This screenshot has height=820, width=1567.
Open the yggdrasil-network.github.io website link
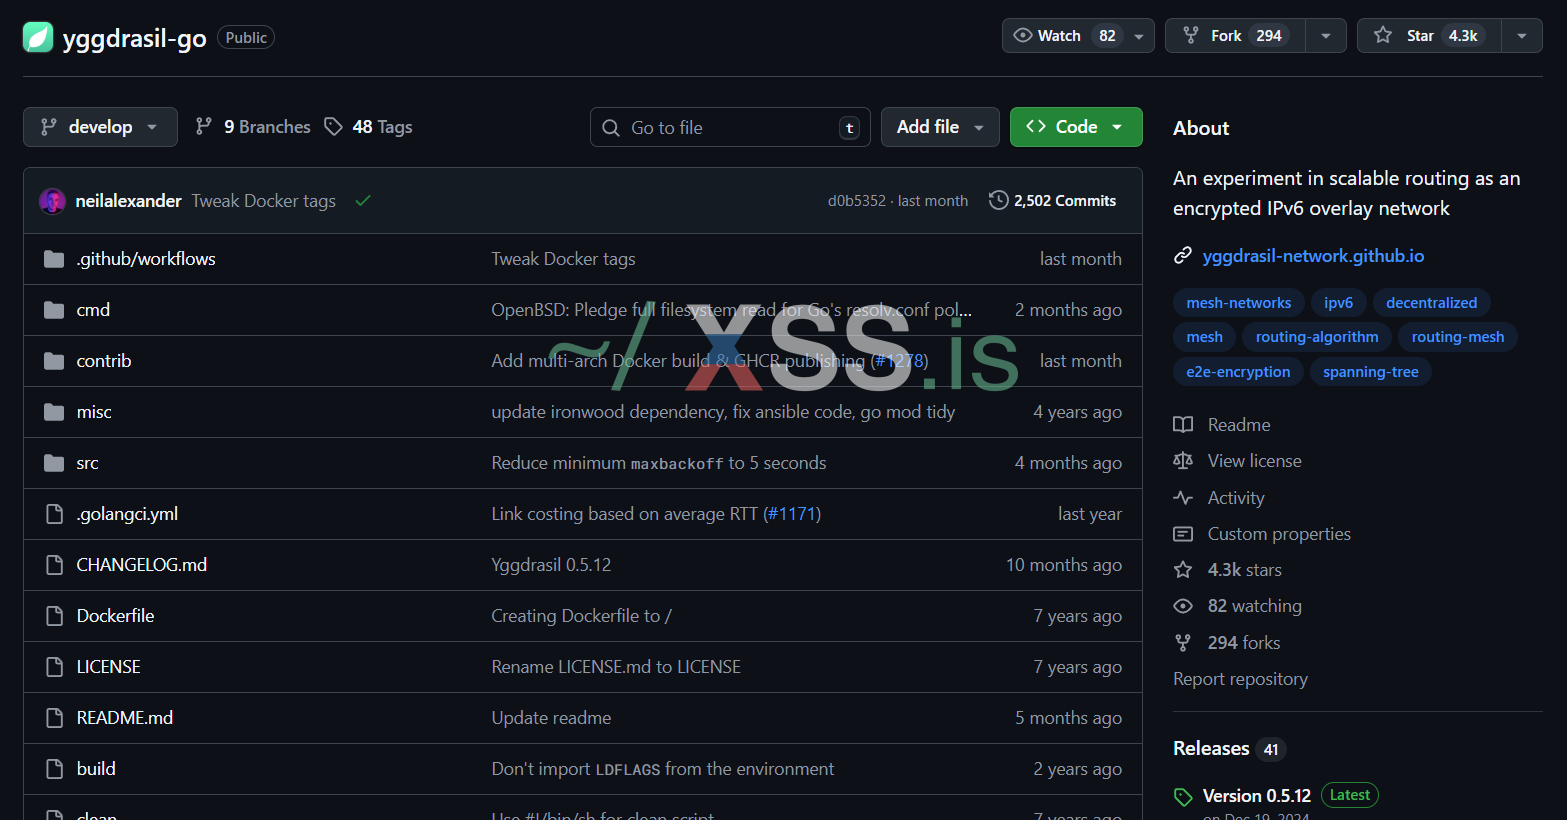pos(1313,256)
